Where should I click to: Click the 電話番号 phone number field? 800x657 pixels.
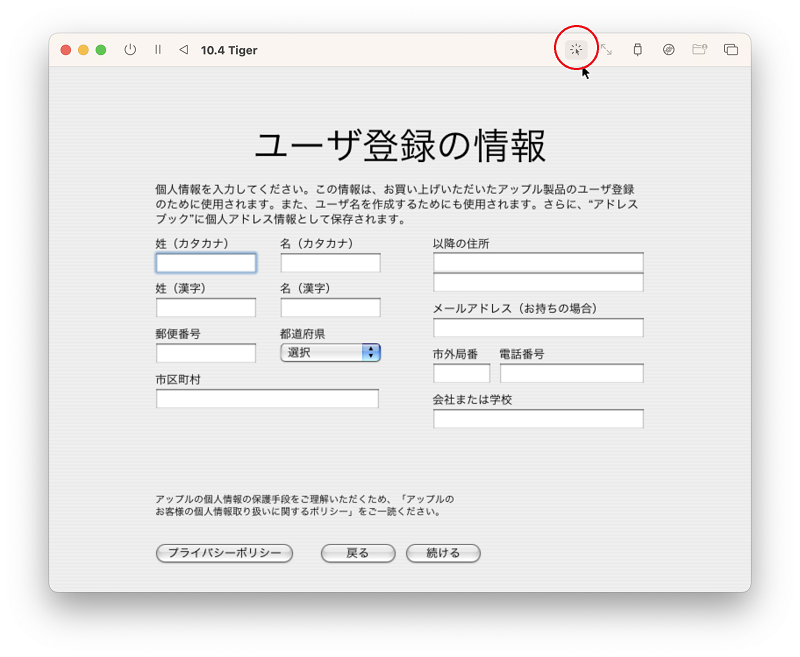pos(572,373)
